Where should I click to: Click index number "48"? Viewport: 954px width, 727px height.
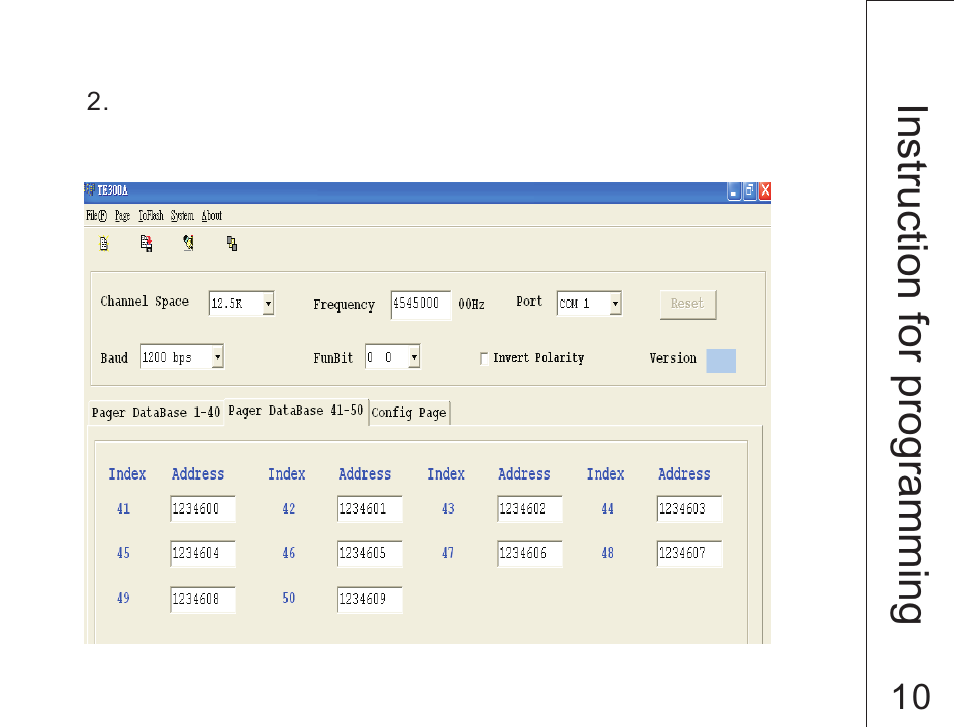[607, 553]
